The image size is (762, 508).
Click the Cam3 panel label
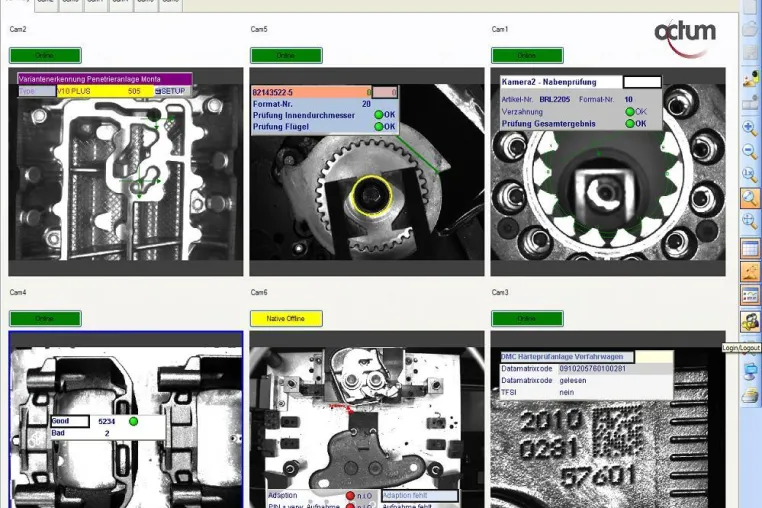500,292
